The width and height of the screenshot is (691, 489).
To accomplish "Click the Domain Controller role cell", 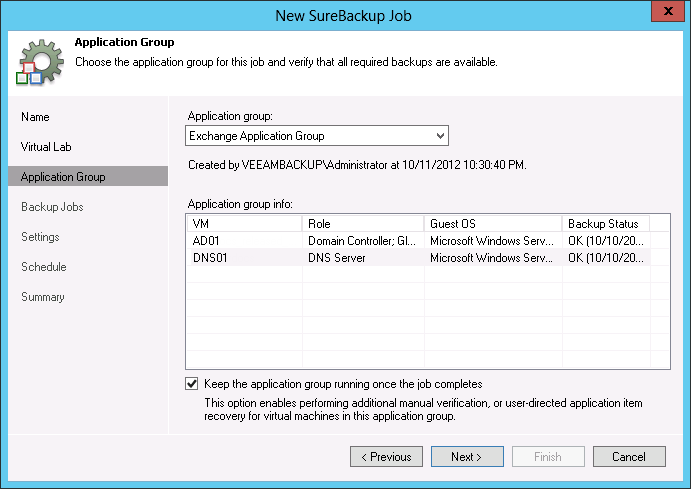I will coord(362,241).
